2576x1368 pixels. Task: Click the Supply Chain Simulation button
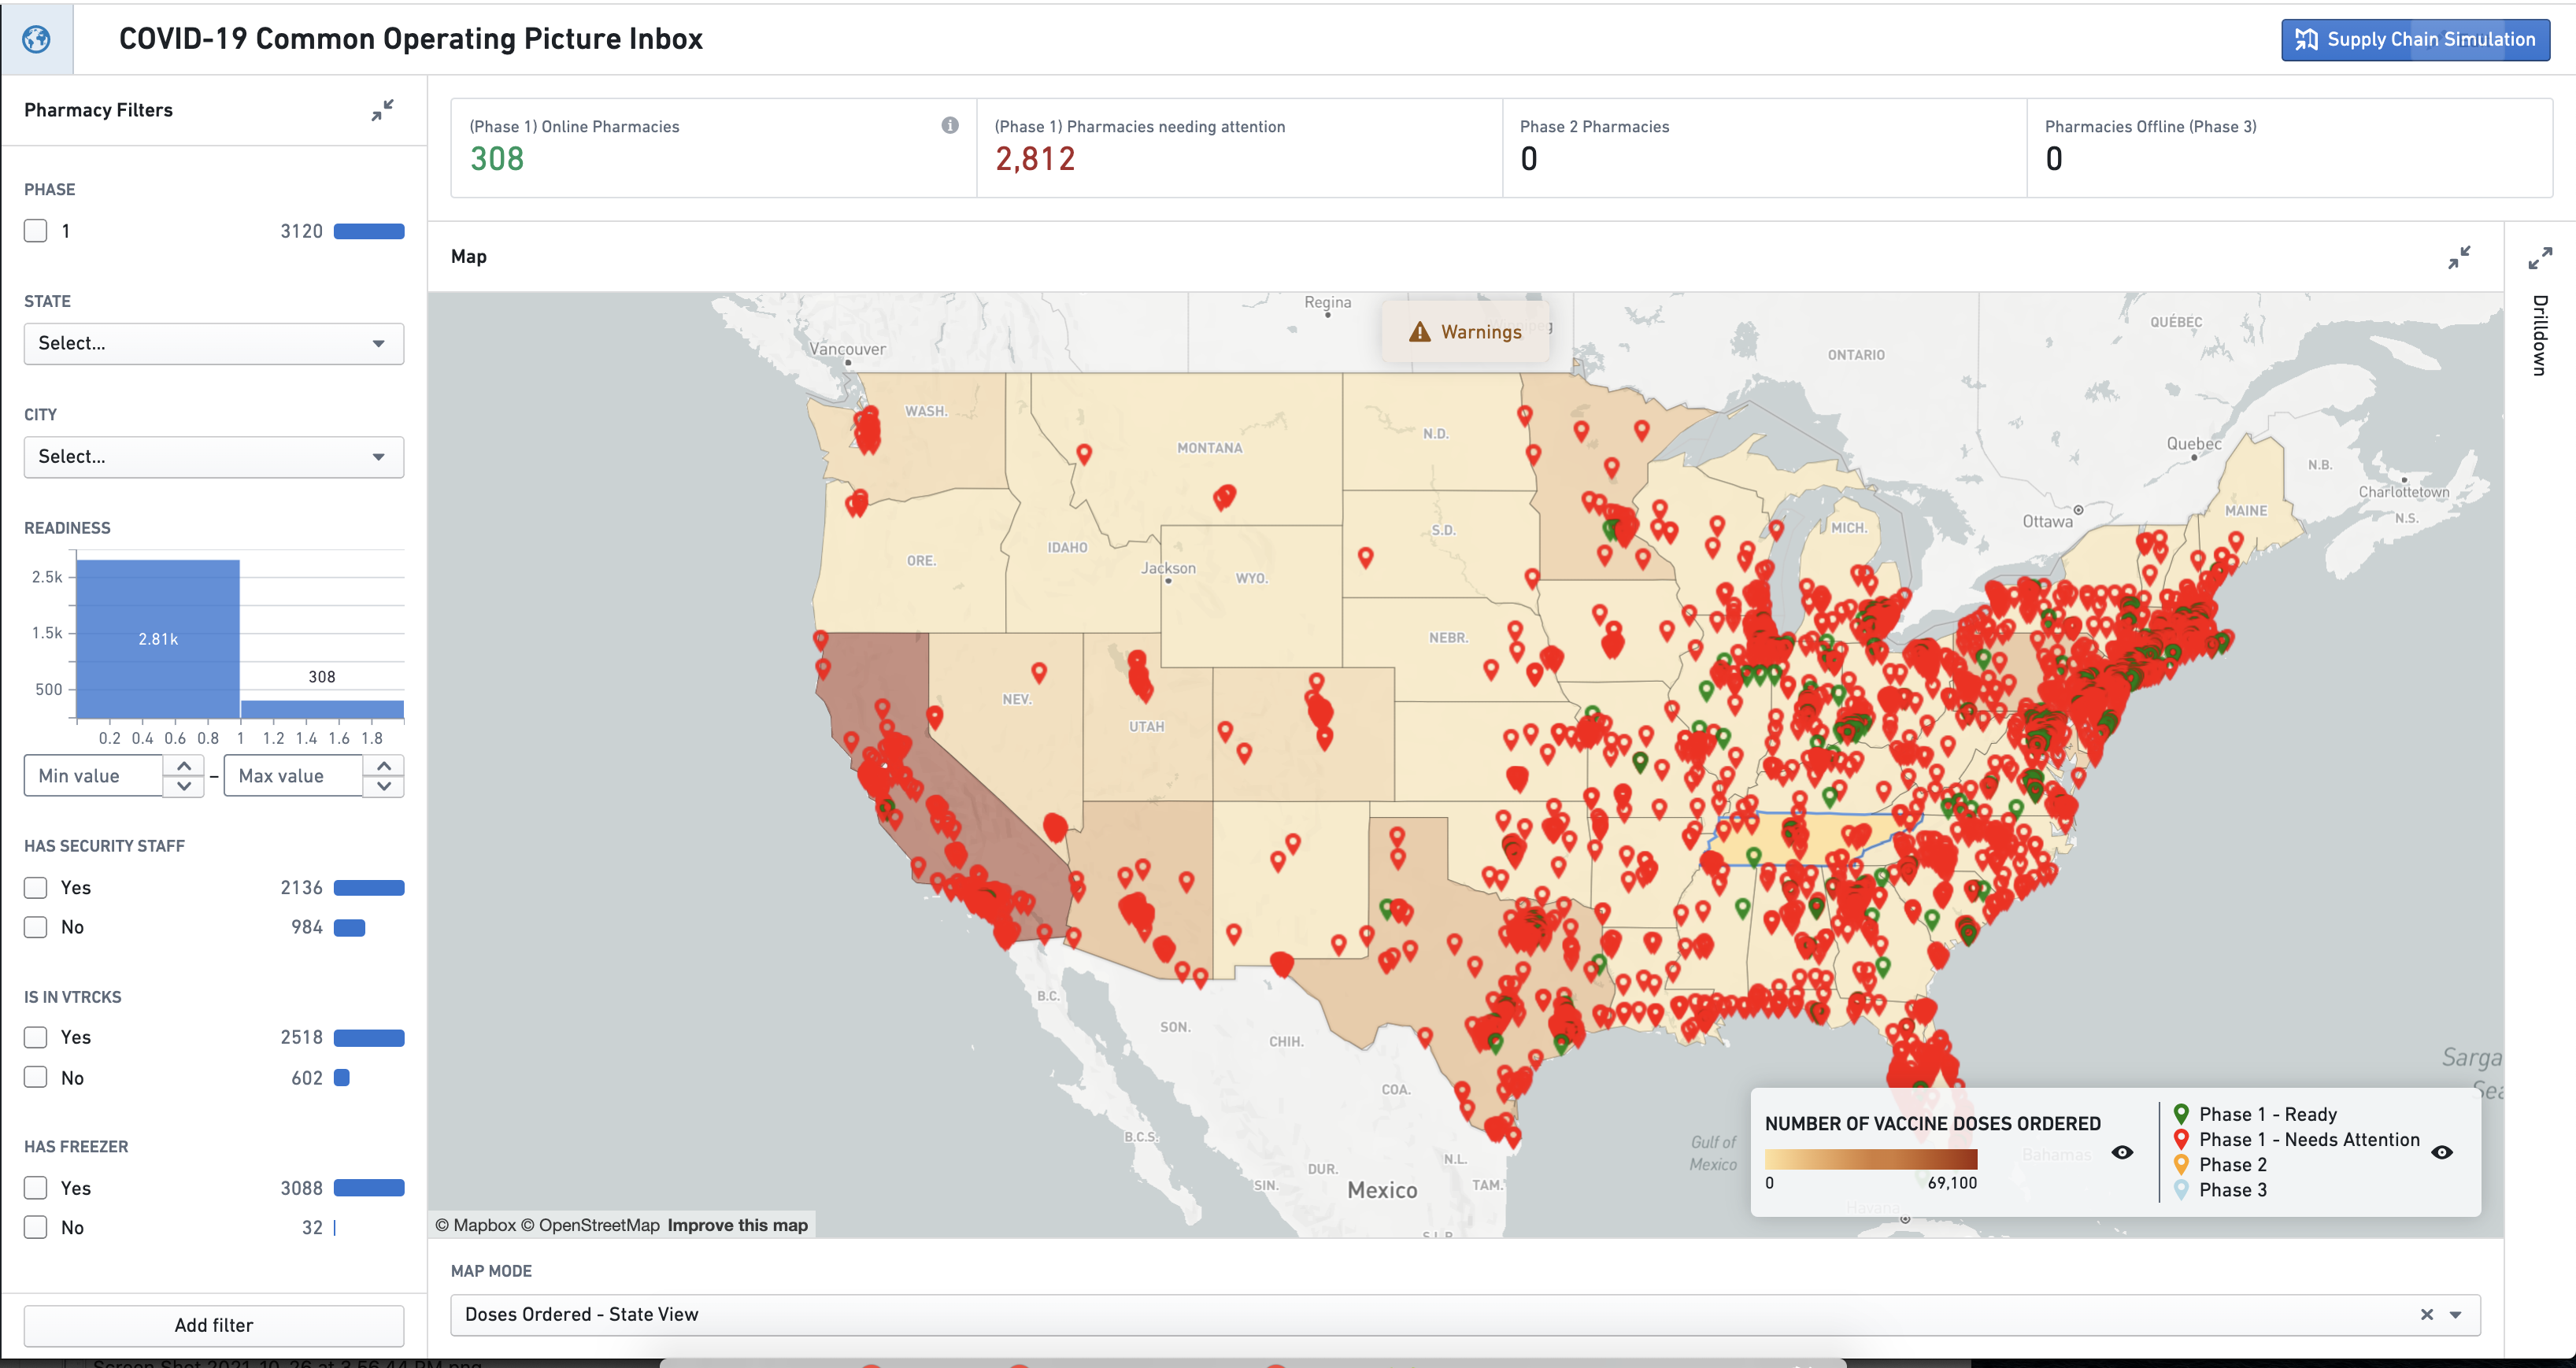(2415, 39)
